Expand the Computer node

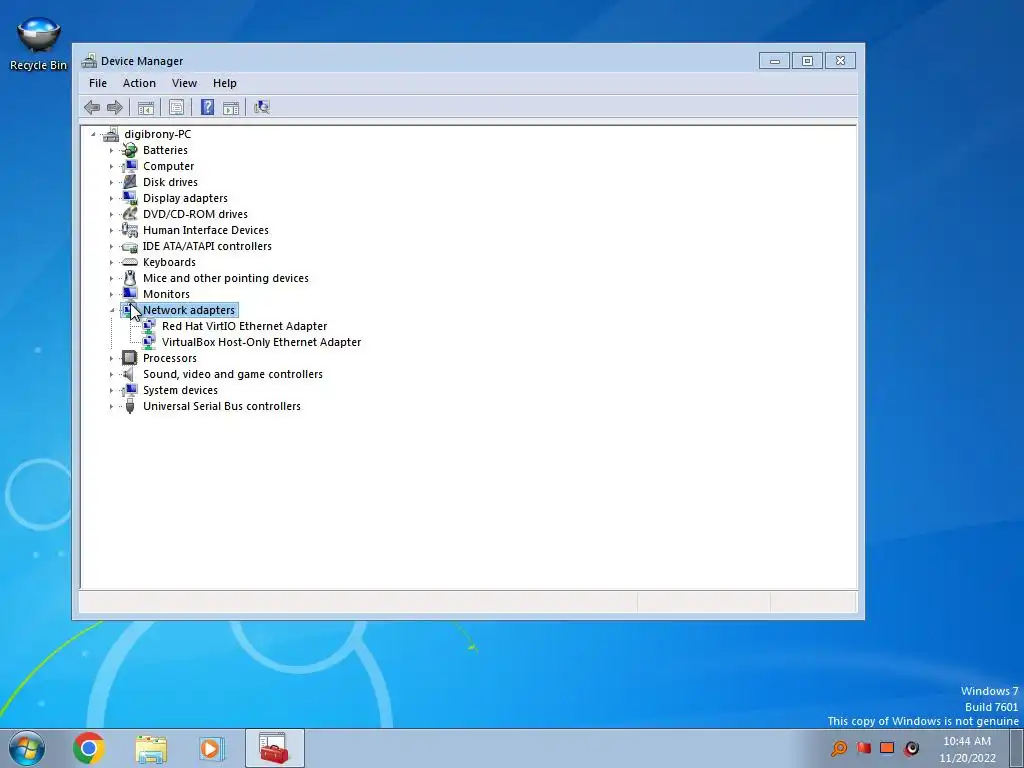[x=111, y=167]
